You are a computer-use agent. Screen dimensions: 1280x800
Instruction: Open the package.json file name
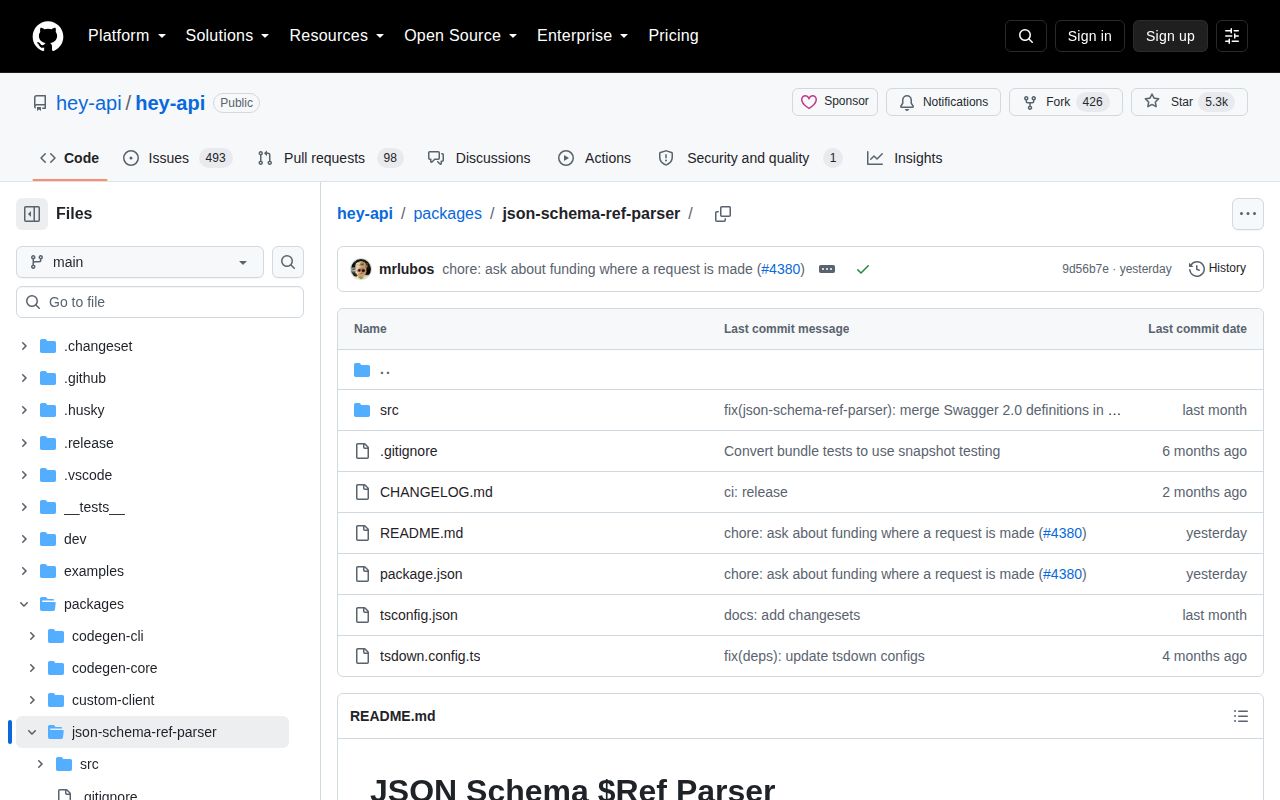point(421,574)
